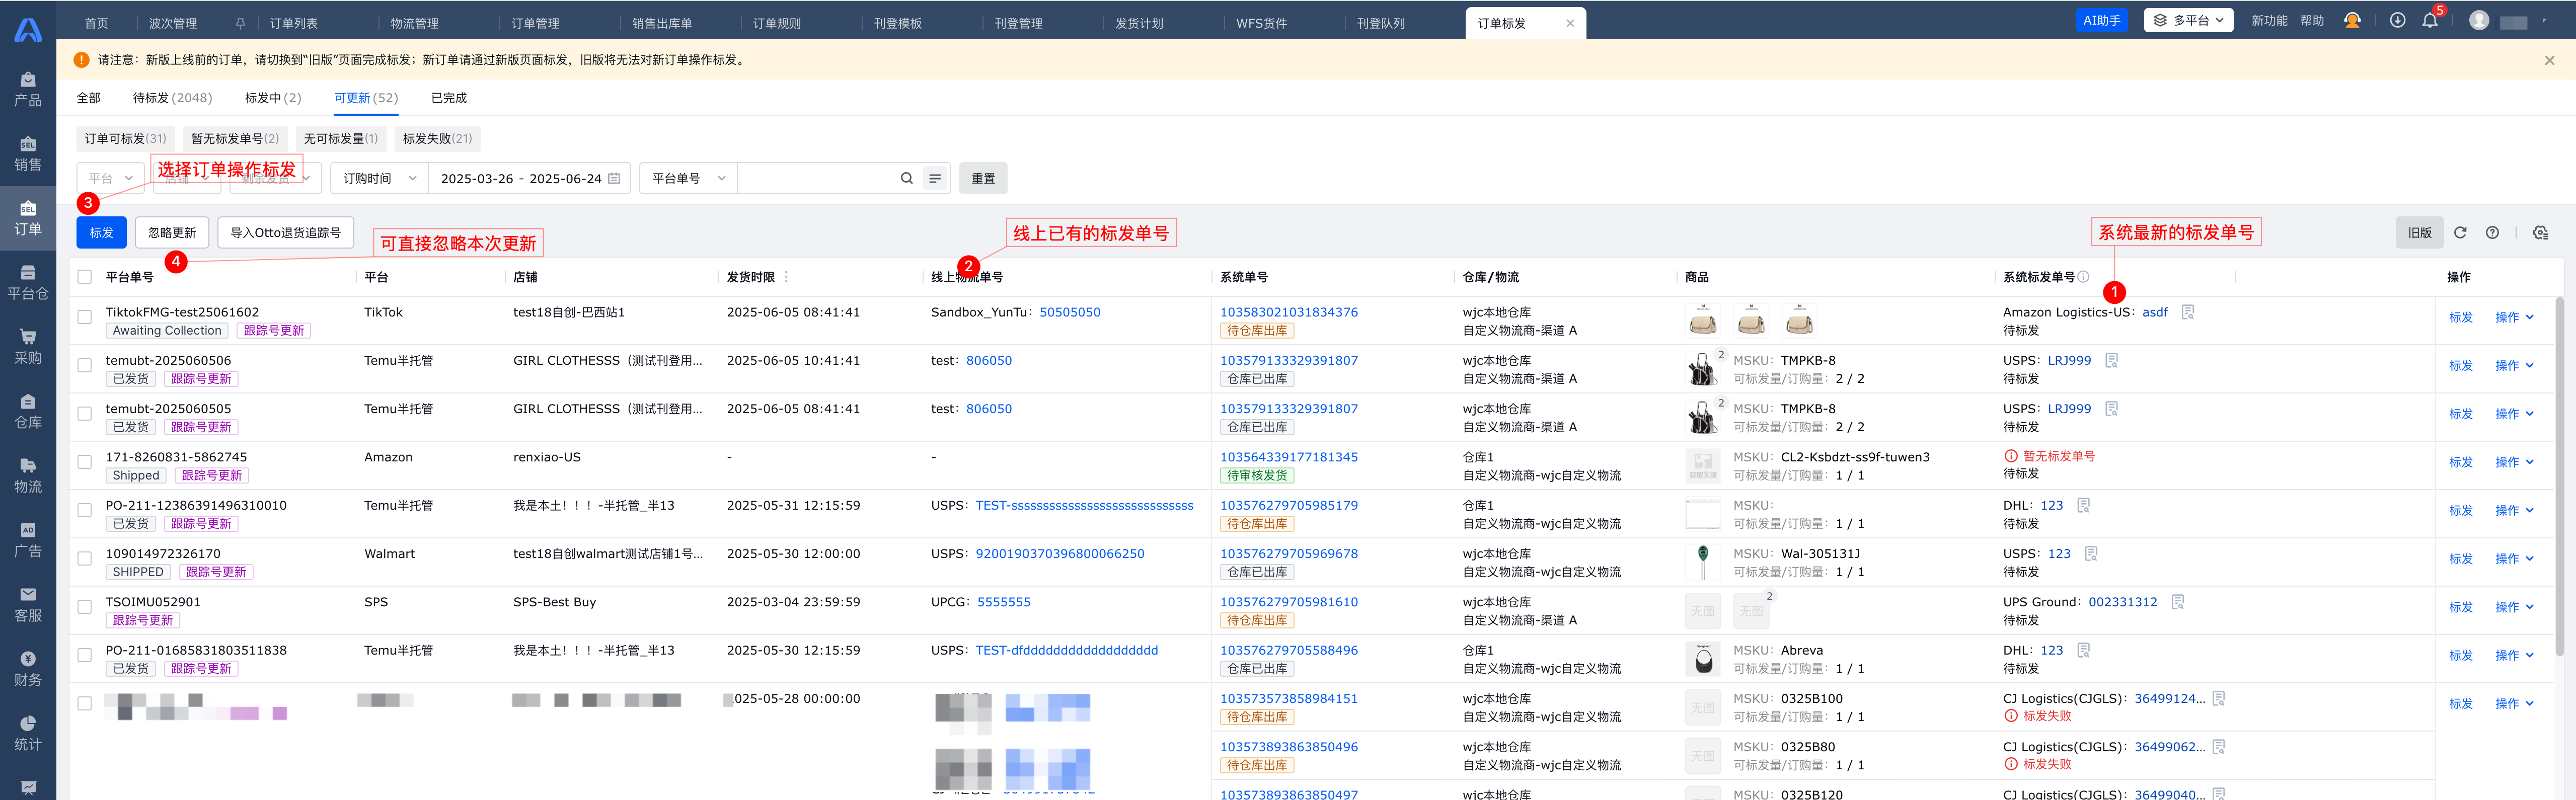Open the download center icon in top bar

pos(2397,21)
